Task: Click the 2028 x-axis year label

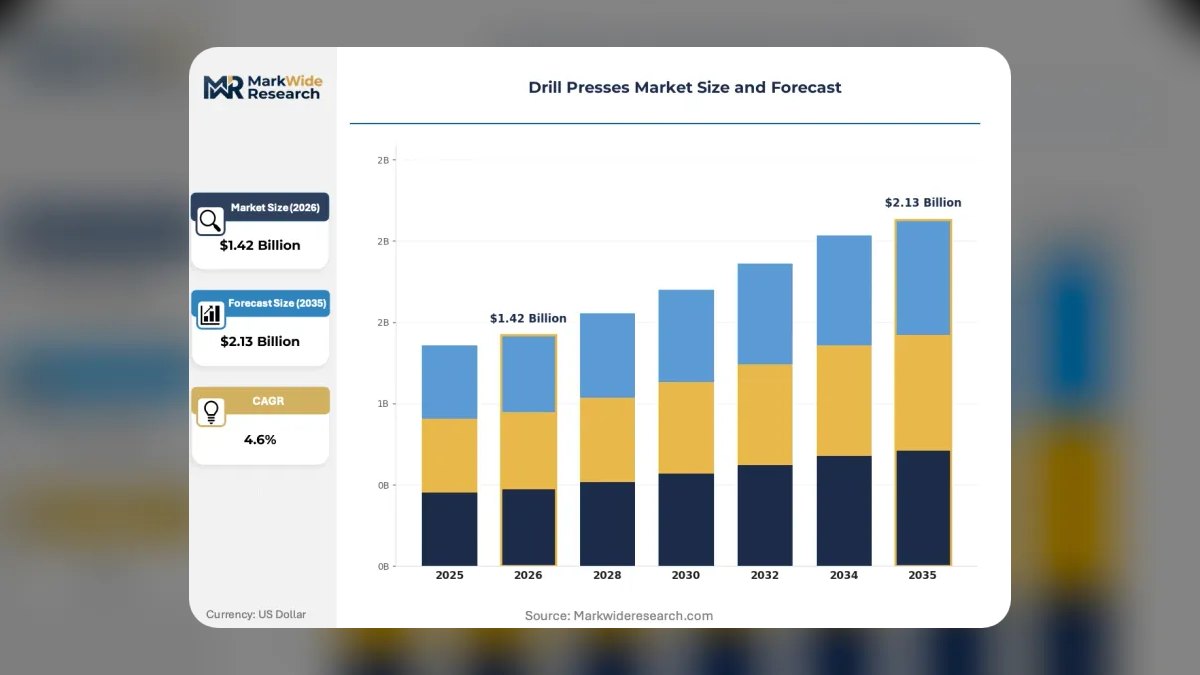Action: click(607, 575)
